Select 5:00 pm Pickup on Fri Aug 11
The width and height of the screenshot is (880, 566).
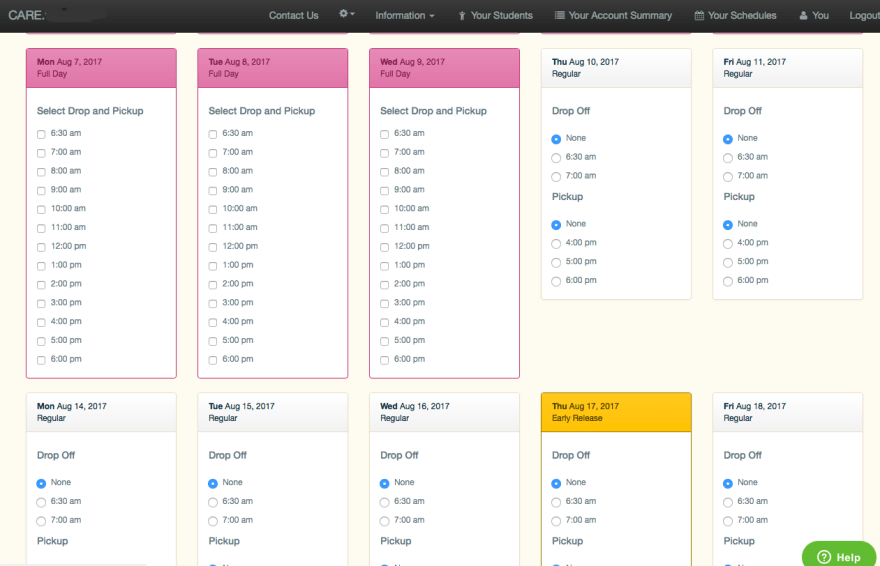pyautogui.click(x=728, y=262)
